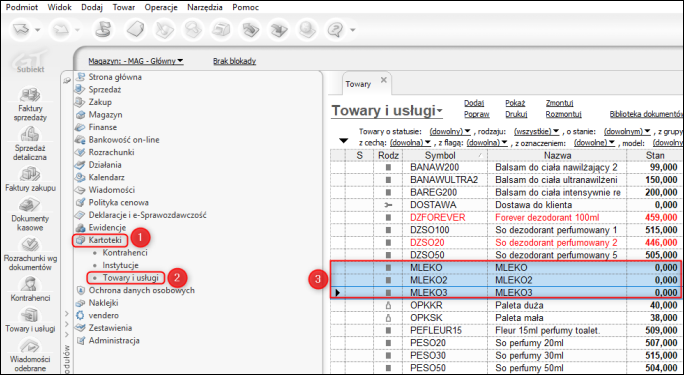This screenshot has height=375, width=684.
Task: Click the wrench type icon in DOSTAWA row
Action: pos(388,205)
